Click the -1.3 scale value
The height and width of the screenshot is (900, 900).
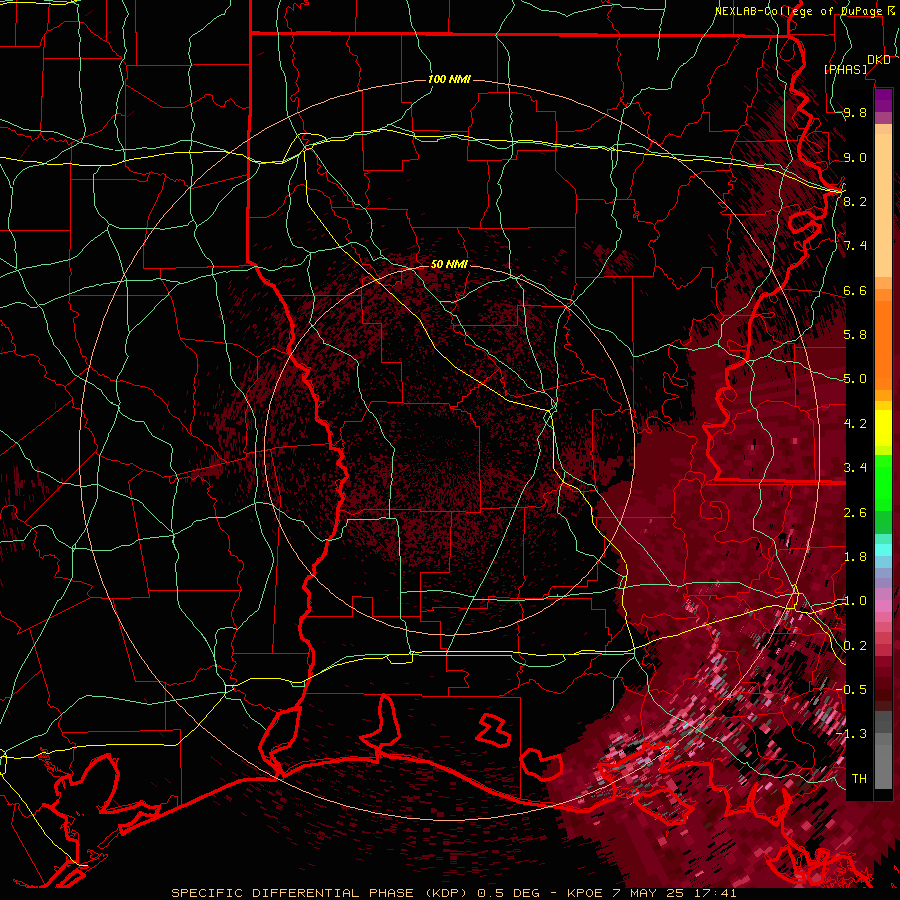pyautogui.click(x=854, y=734)
